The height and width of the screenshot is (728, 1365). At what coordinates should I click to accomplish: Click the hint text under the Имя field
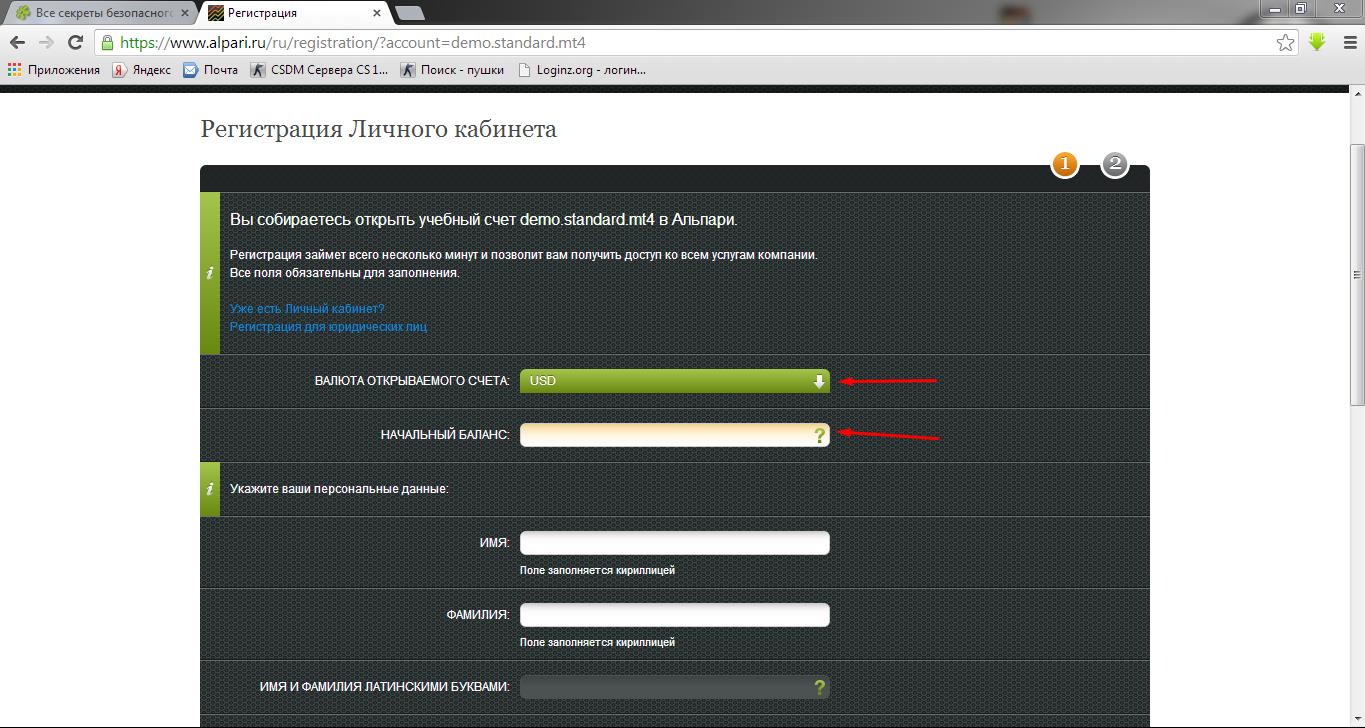[598, 570]
